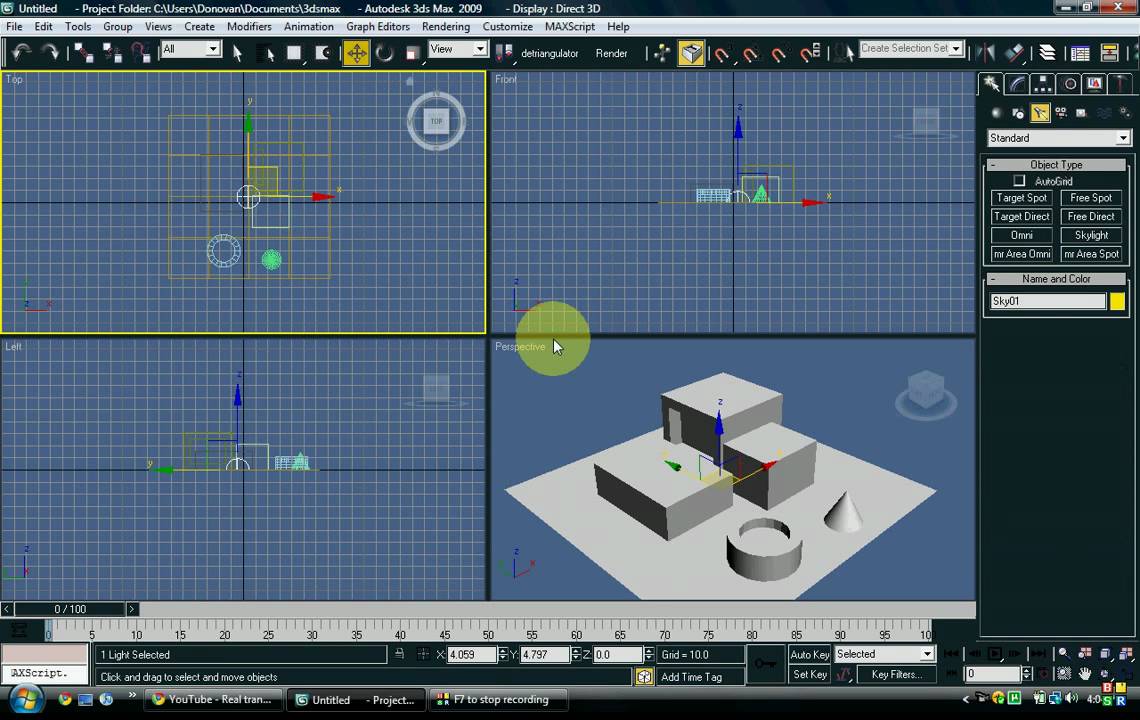Toggle the Spinner Snap magnet
1140x720 pixels.
click(x=809, y=53)
